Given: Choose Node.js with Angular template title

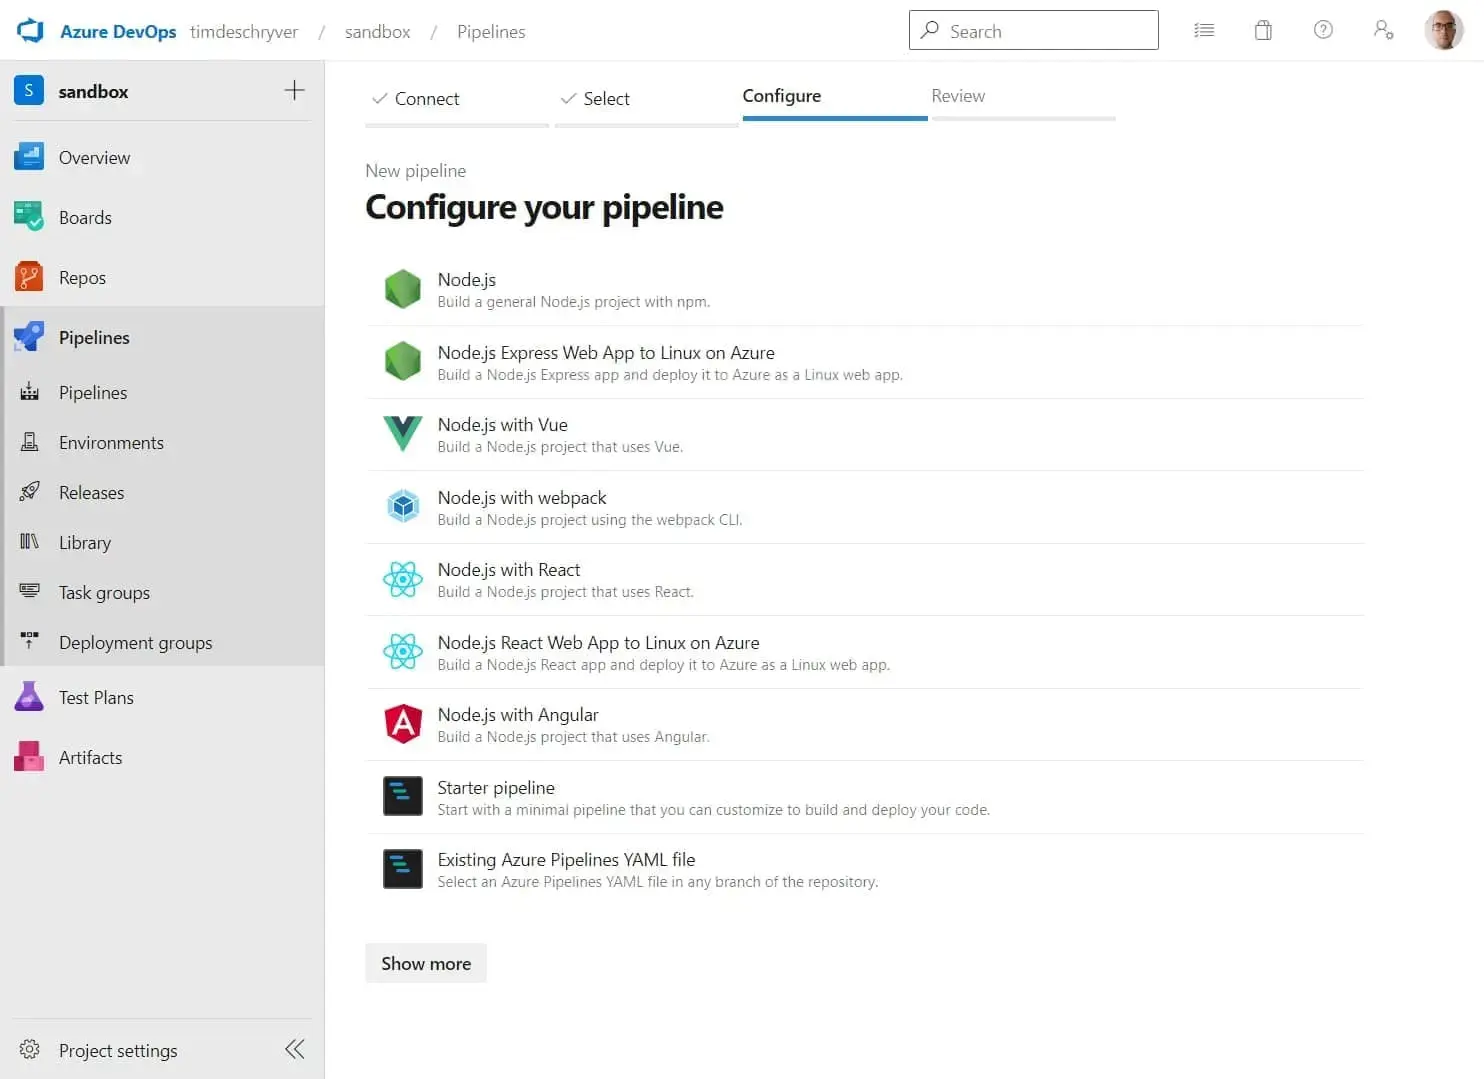Looking at the screenshot, I should (x=518, y=715).
